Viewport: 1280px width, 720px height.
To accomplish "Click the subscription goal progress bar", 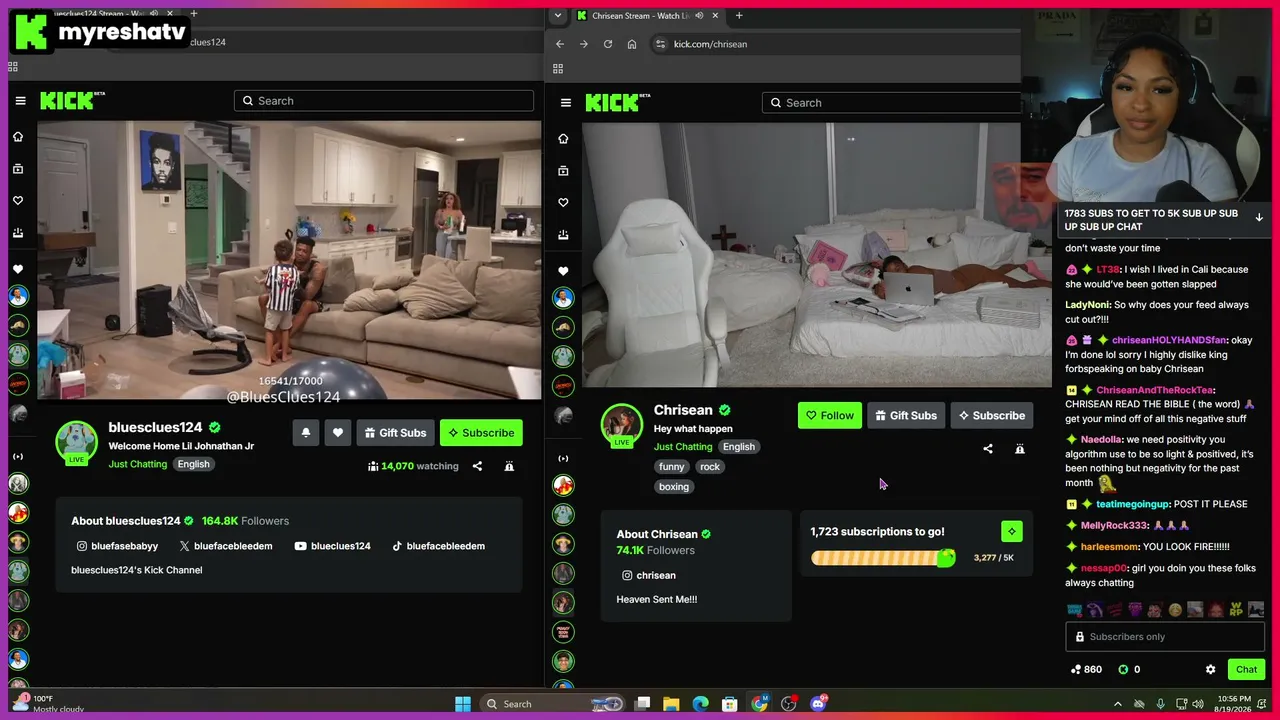I will click(x=883, y=558).
